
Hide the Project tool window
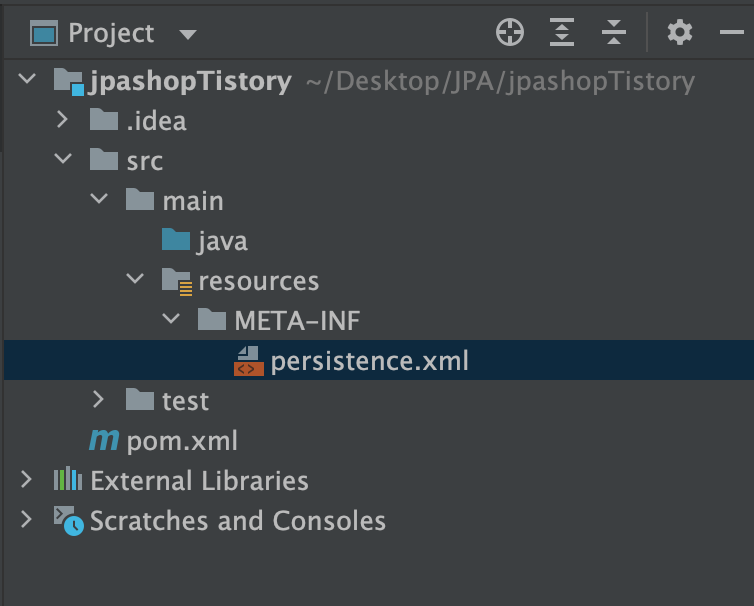(731, 33)
